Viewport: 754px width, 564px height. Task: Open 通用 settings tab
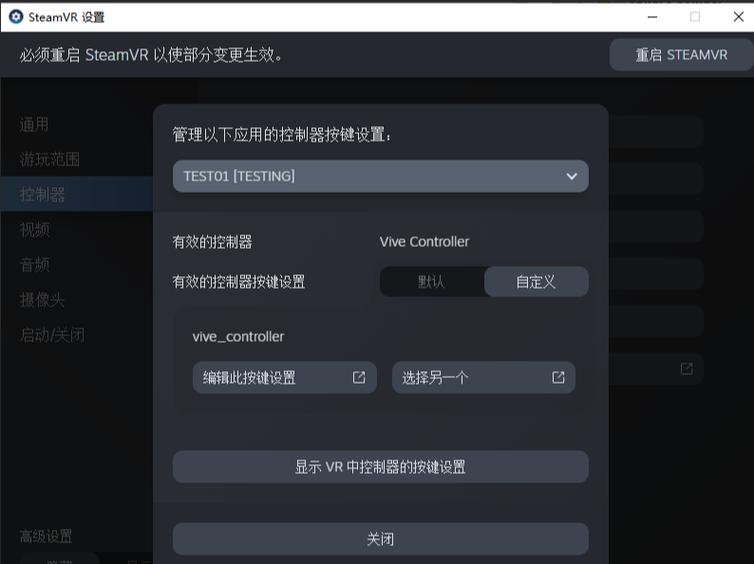click(x=77, y=125)
